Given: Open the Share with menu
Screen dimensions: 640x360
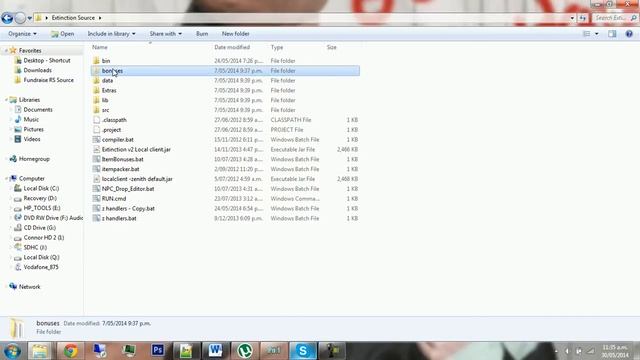Looking at the screenshot, I should pyautogui.click(x=166, y=34).
